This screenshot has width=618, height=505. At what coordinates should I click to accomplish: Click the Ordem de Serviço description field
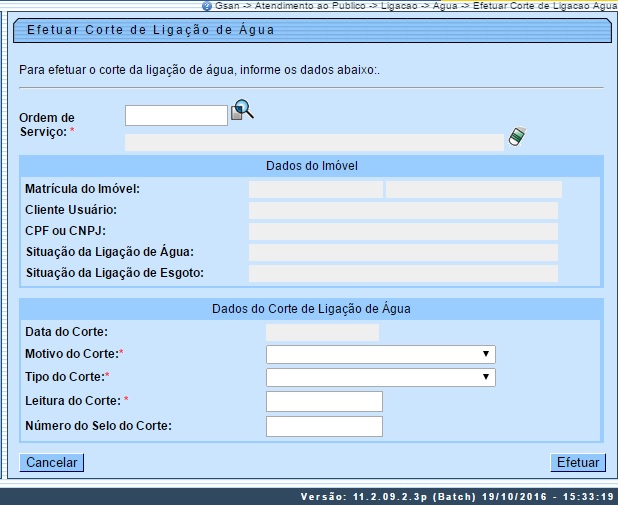314,142
